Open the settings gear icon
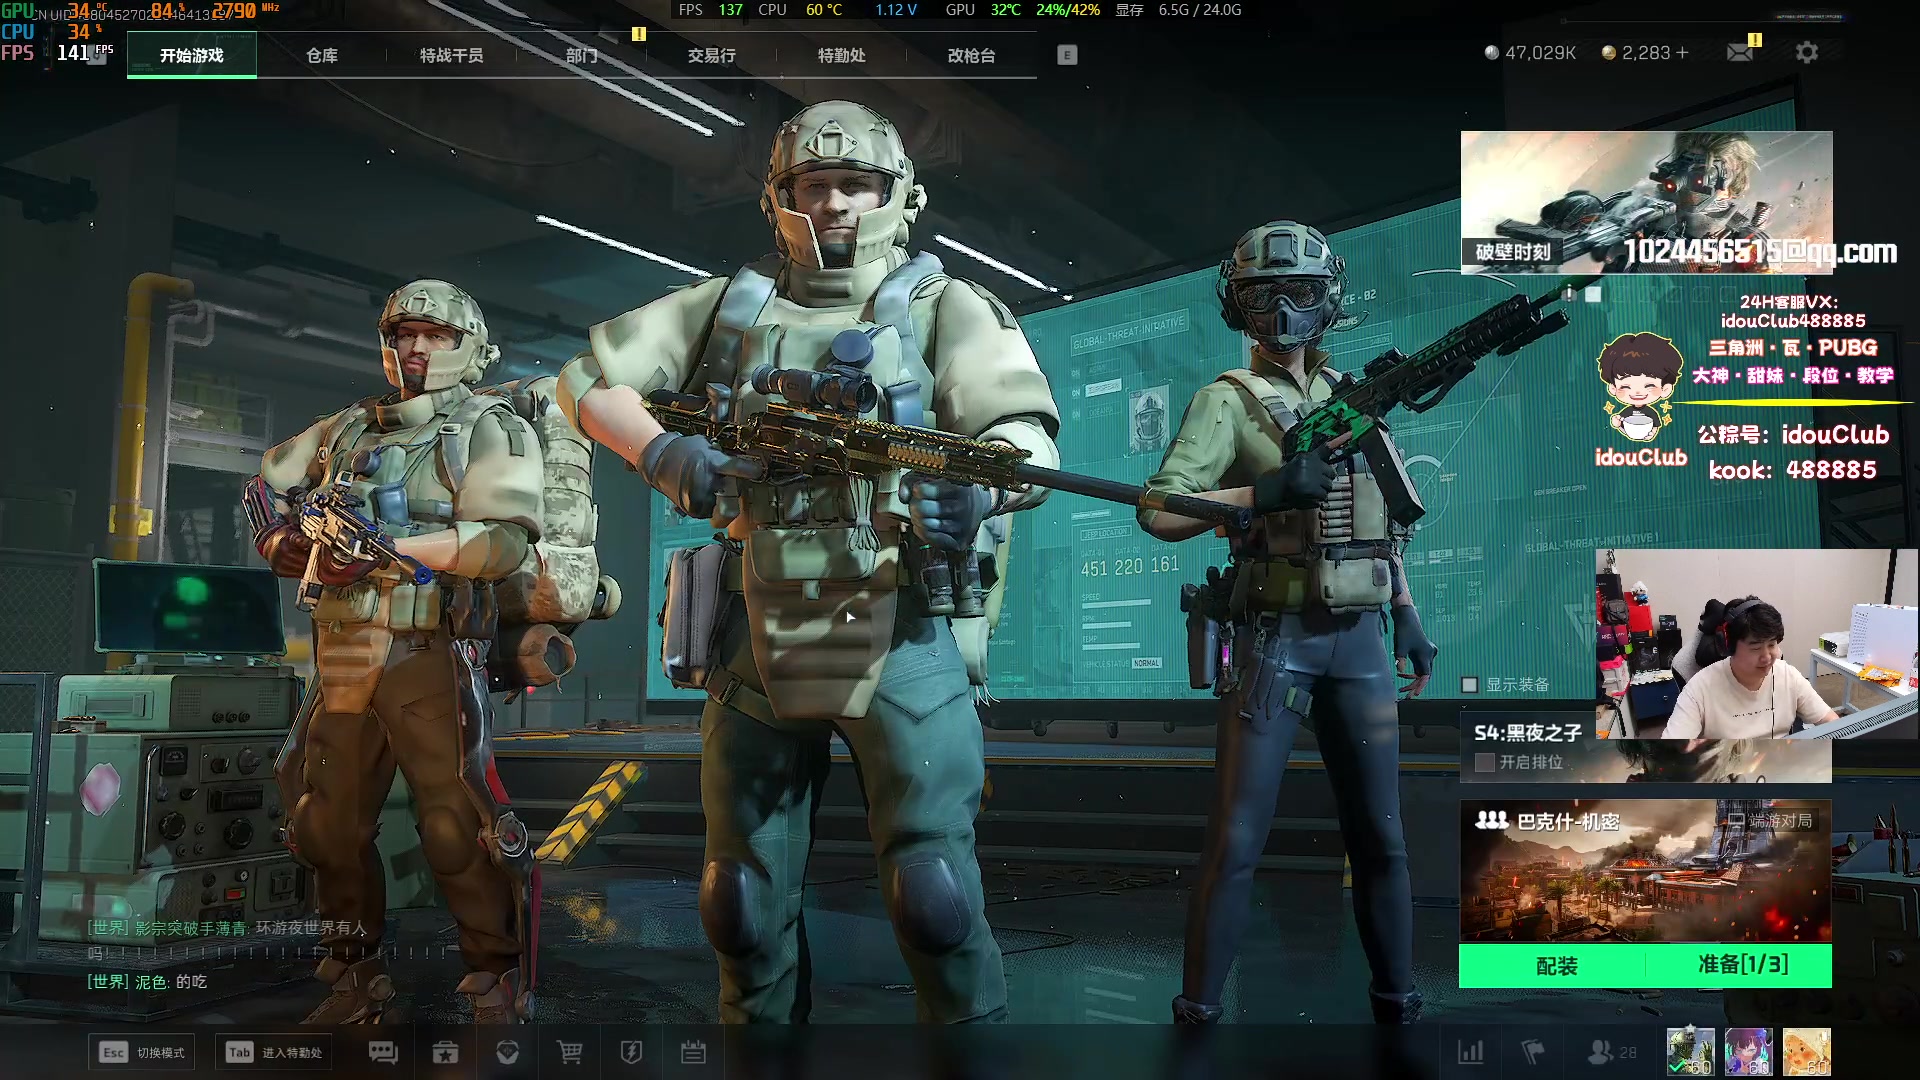This screenshot has height=1080, width=1920. point(1806,52)
